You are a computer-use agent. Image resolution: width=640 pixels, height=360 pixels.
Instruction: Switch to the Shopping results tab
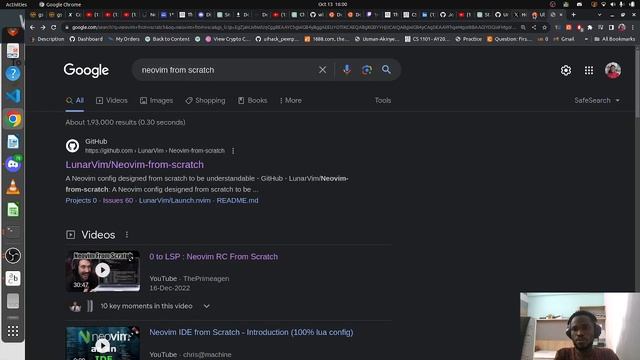tap(205, 100)
